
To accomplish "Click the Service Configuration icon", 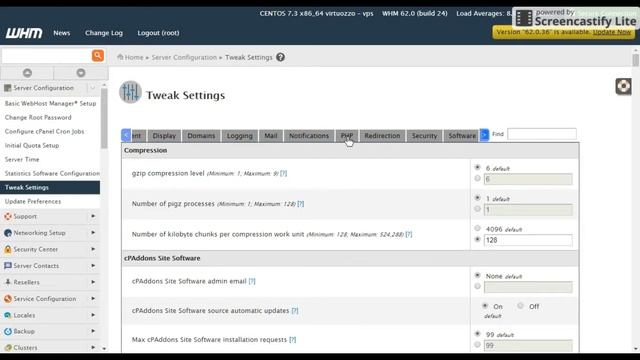I will (7, 299).
